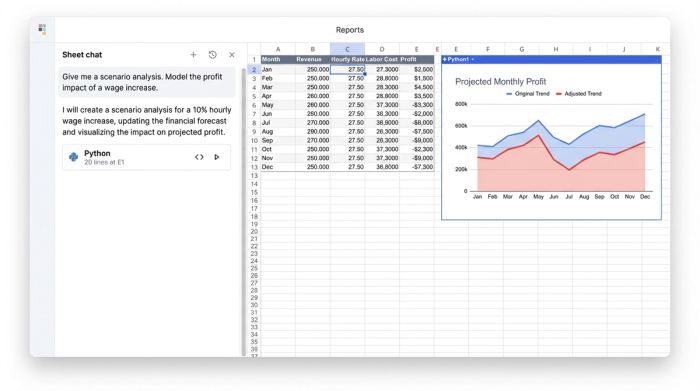Click the May peak on the chart

tap(538, 121)
